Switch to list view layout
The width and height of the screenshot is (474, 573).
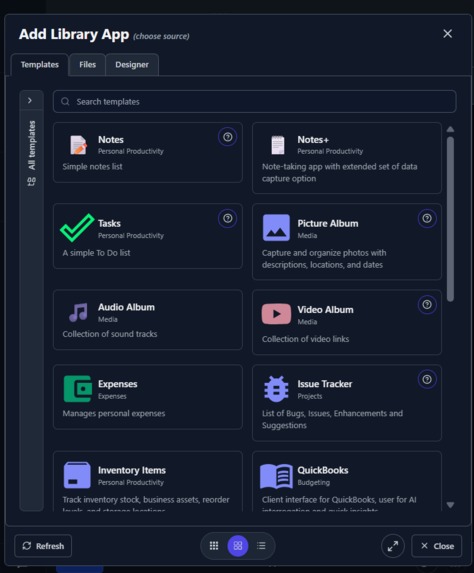(261, 546)
